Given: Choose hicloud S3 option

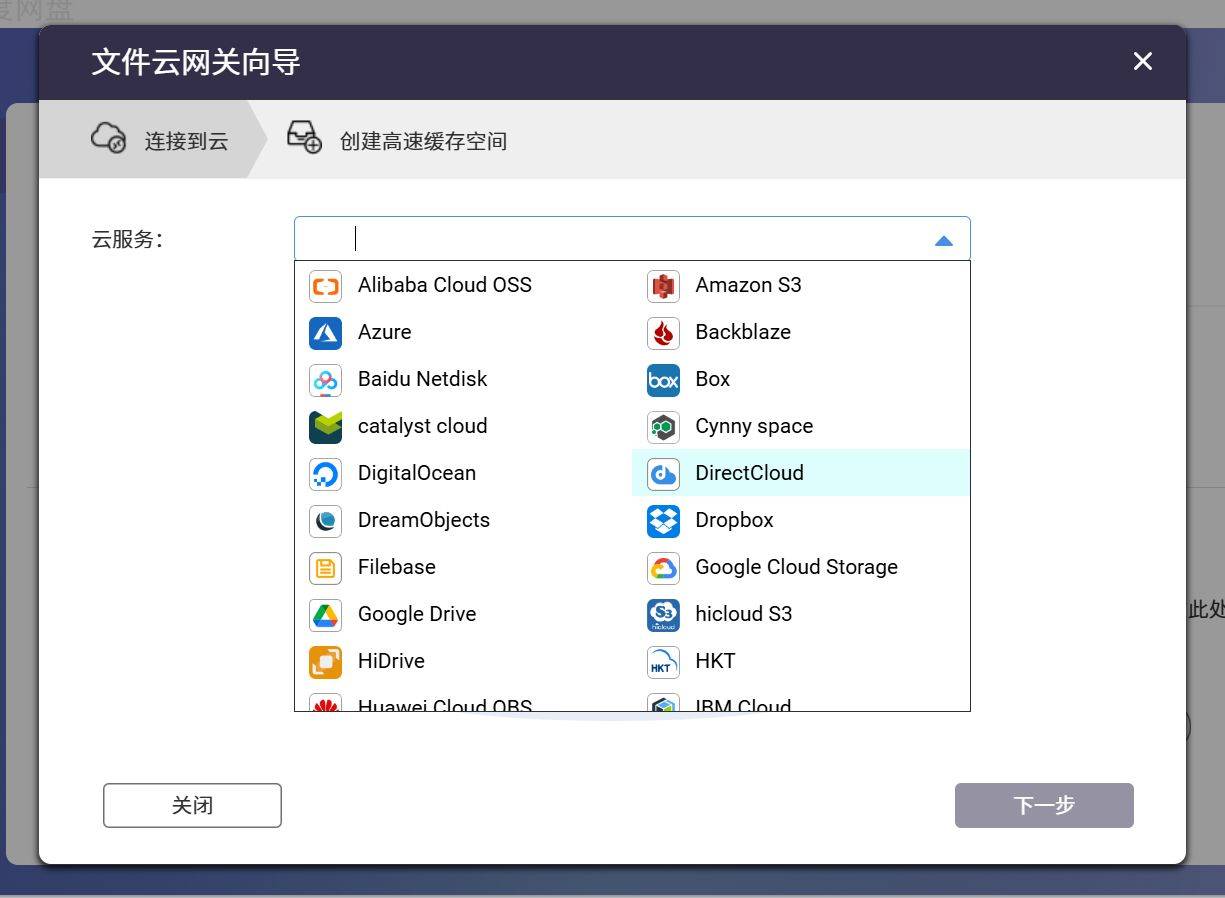Looking at the screenshot, I should [x=801, y=614].
